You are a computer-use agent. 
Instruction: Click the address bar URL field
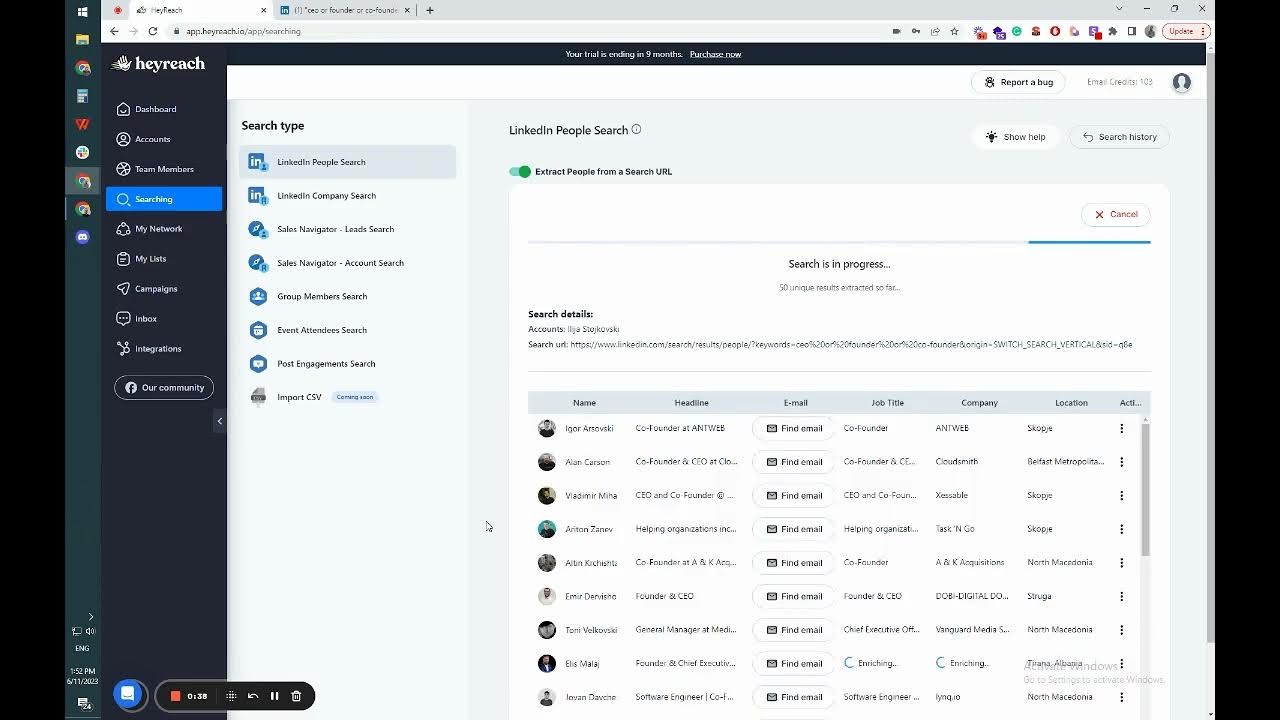click(530, 31)
